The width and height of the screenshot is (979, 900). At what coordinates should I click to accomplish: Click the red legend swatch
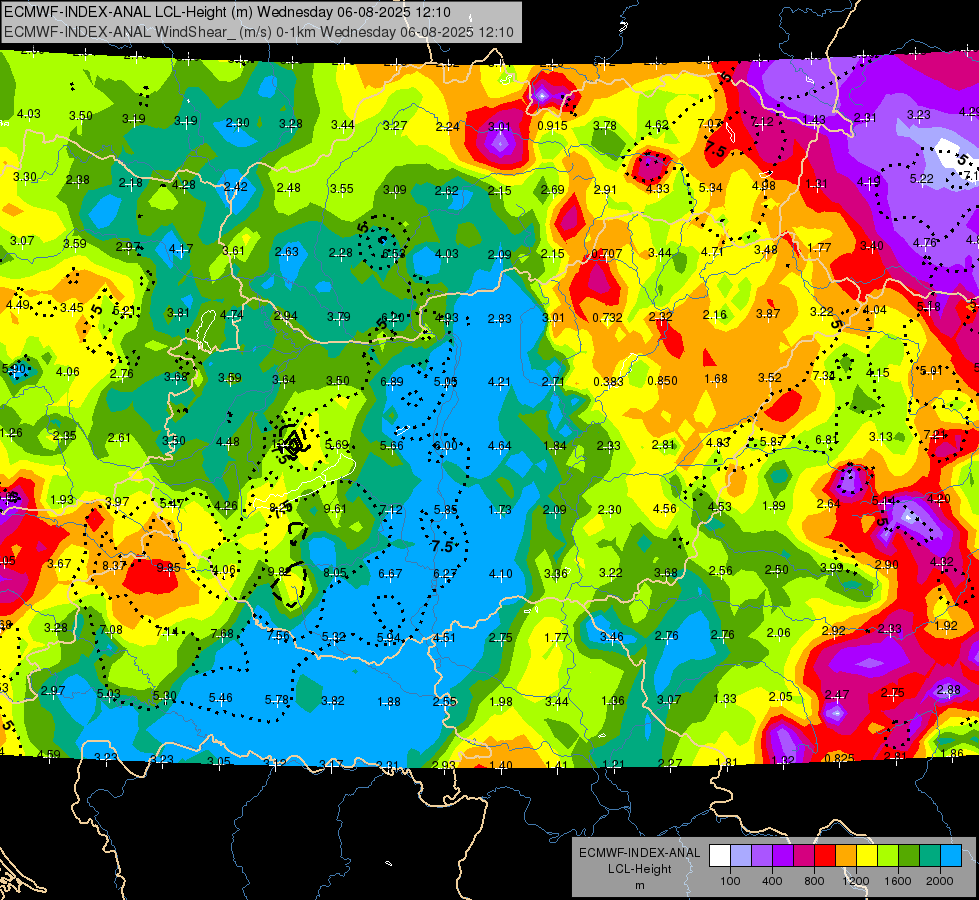(x=825, y=856)
